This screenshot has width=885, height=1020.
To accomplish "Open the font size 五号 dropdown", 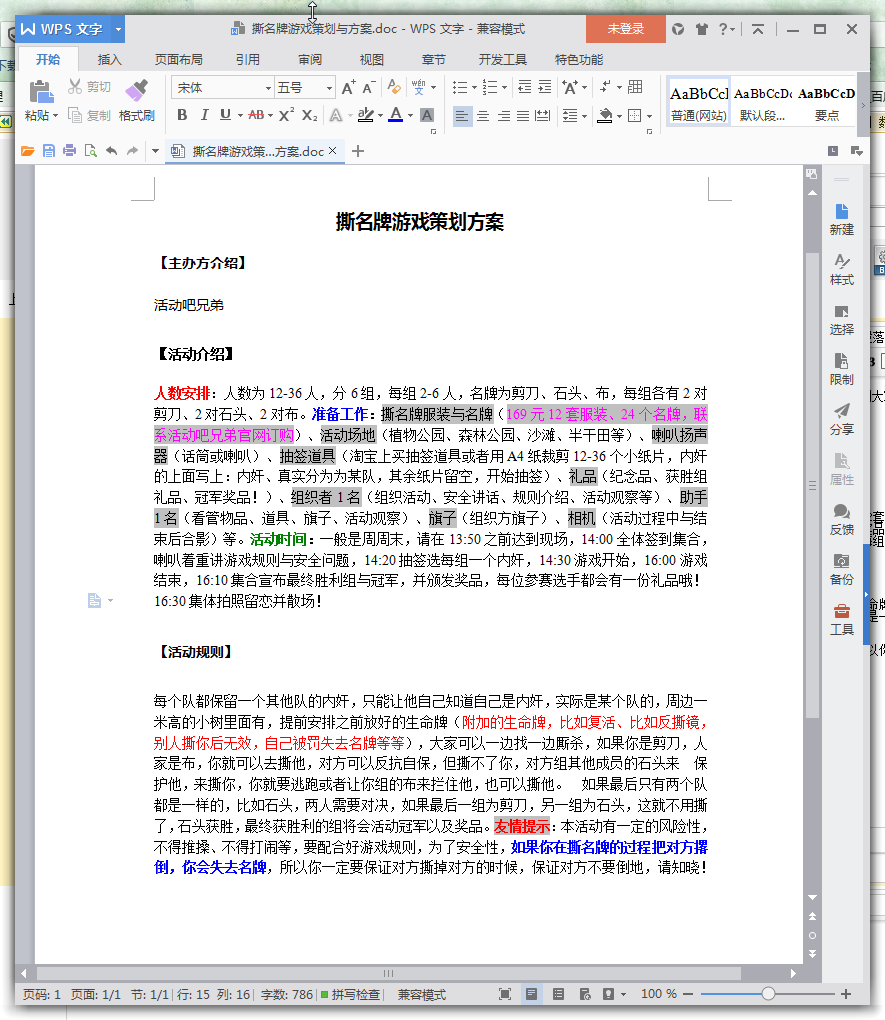I will click(329, 88).
